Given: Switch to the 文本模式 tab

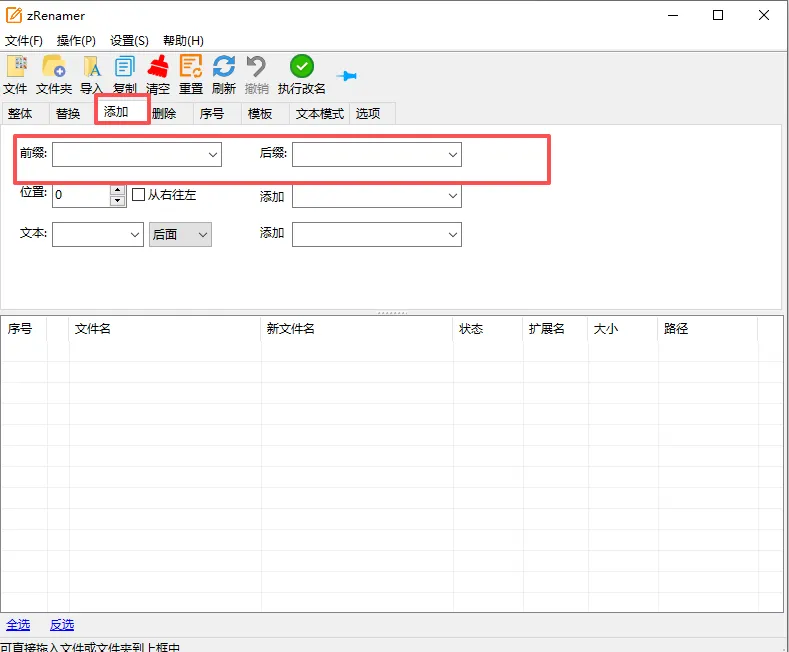Looking at the screenshot, I should 319,114.
